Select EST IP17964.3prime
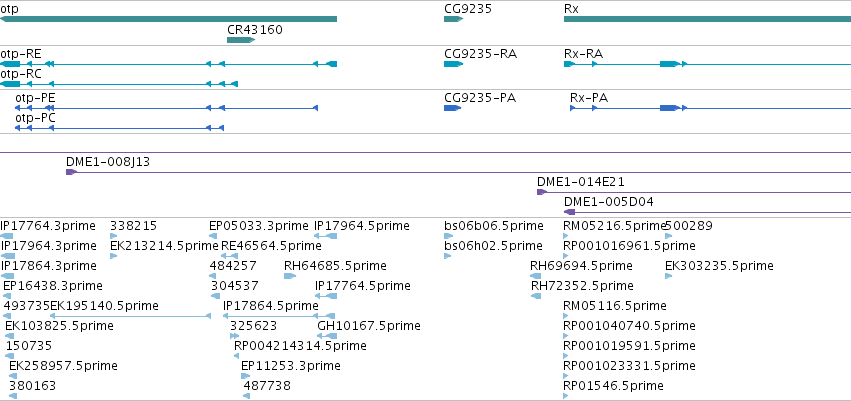The image size is (851, 401). 8,256
